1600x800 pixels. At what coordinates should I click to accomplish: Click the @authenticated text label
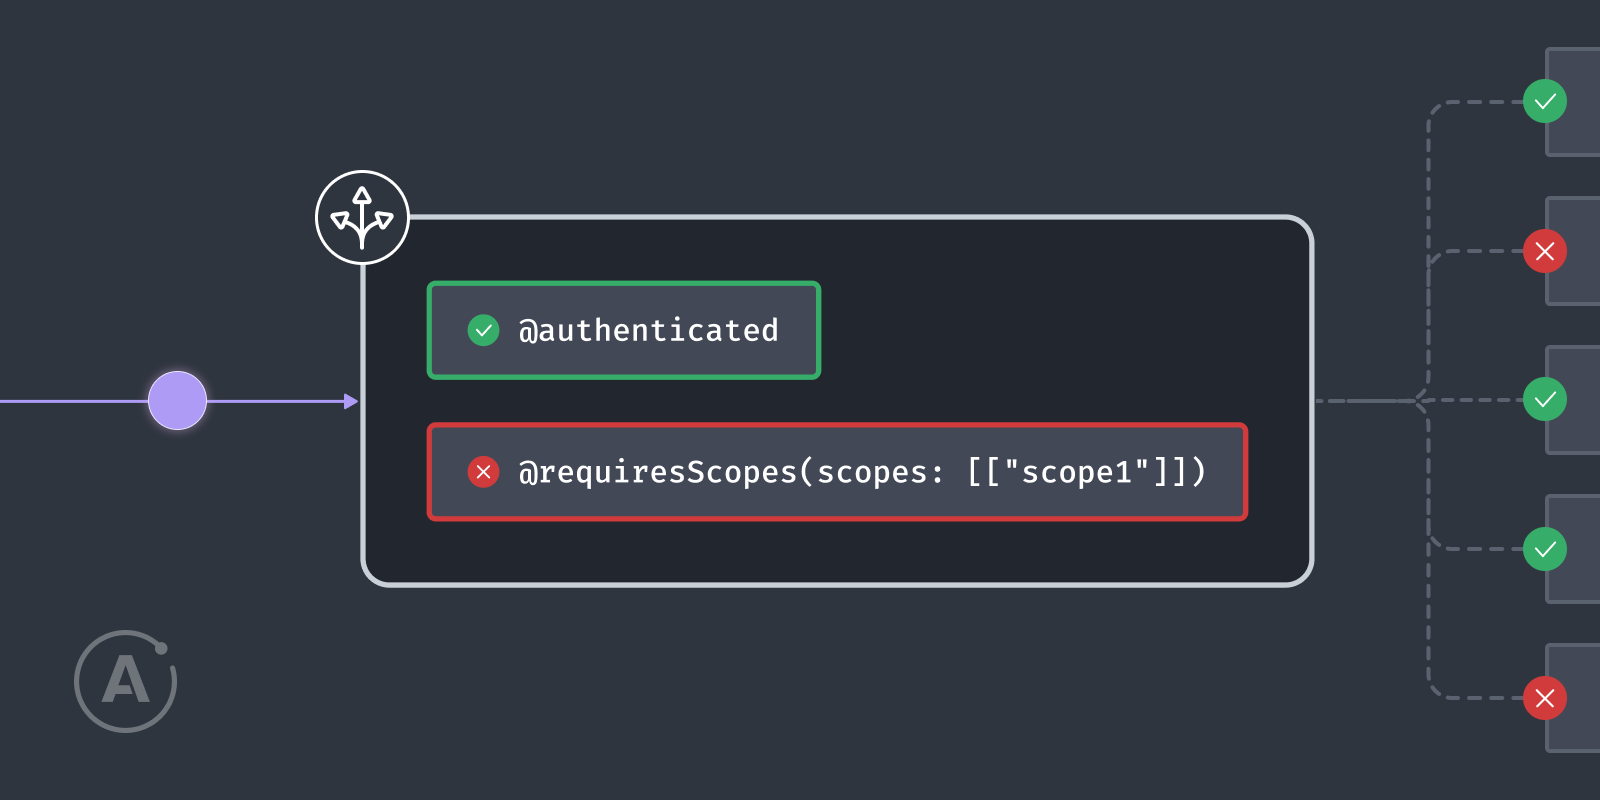pos(648,330)
